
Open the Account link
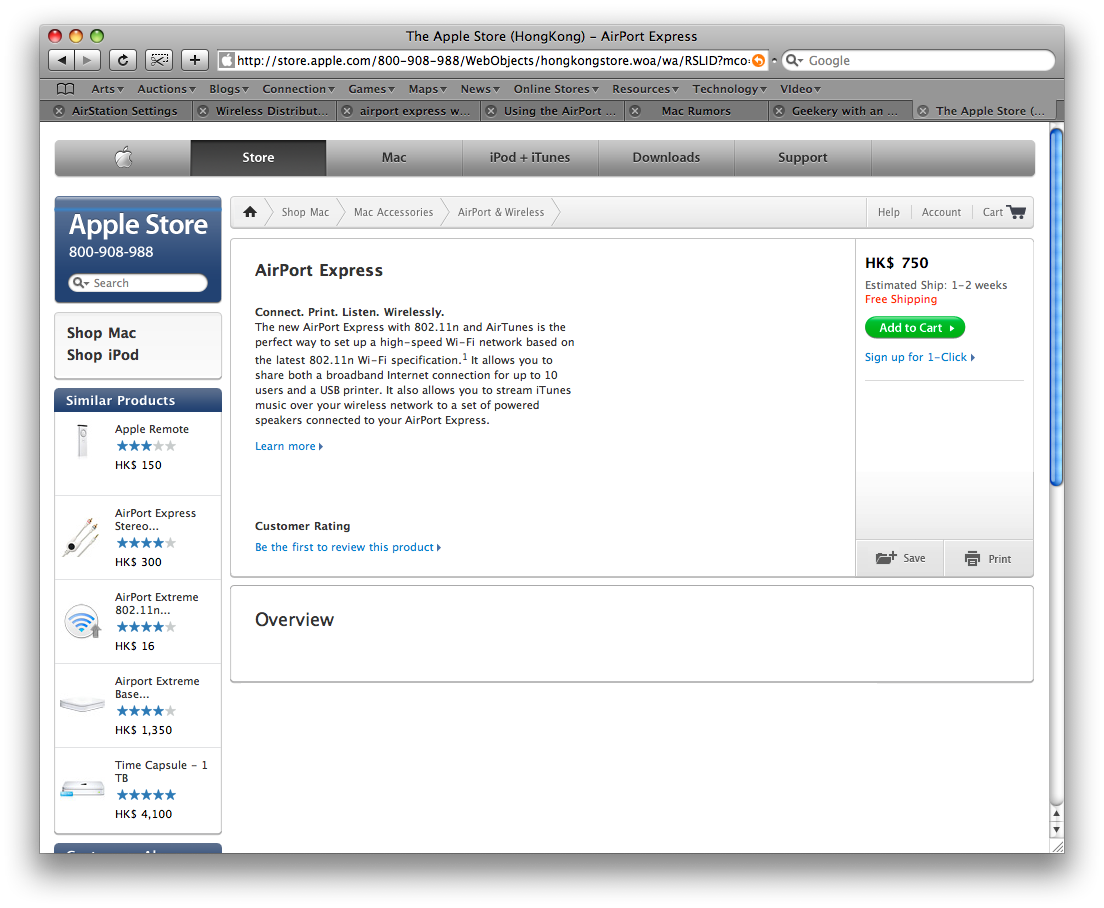pyautogui.click(x=941, y=212)
